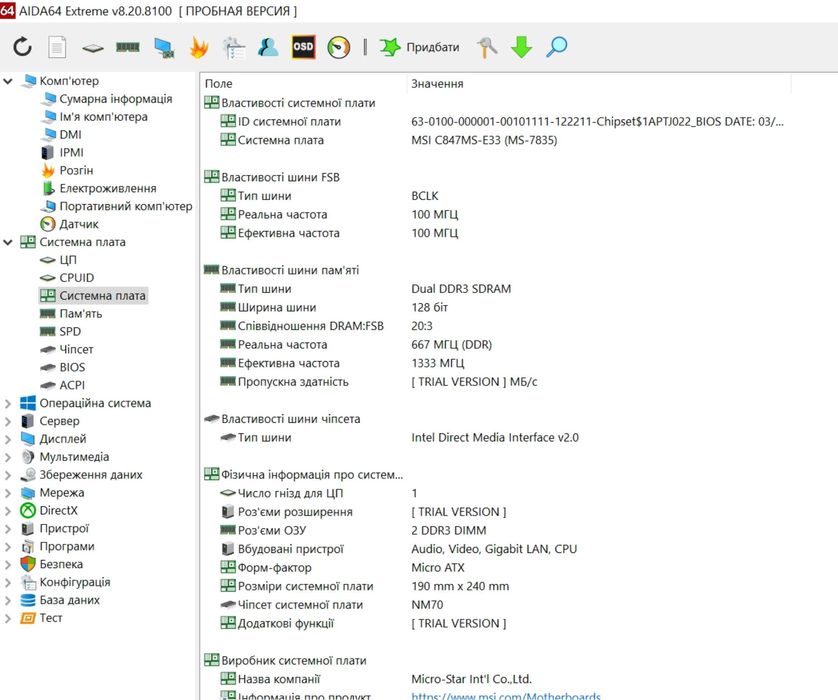The image size is (838, 700).
Task: Expand the Операційна система node
Action: tap(8, 403)
